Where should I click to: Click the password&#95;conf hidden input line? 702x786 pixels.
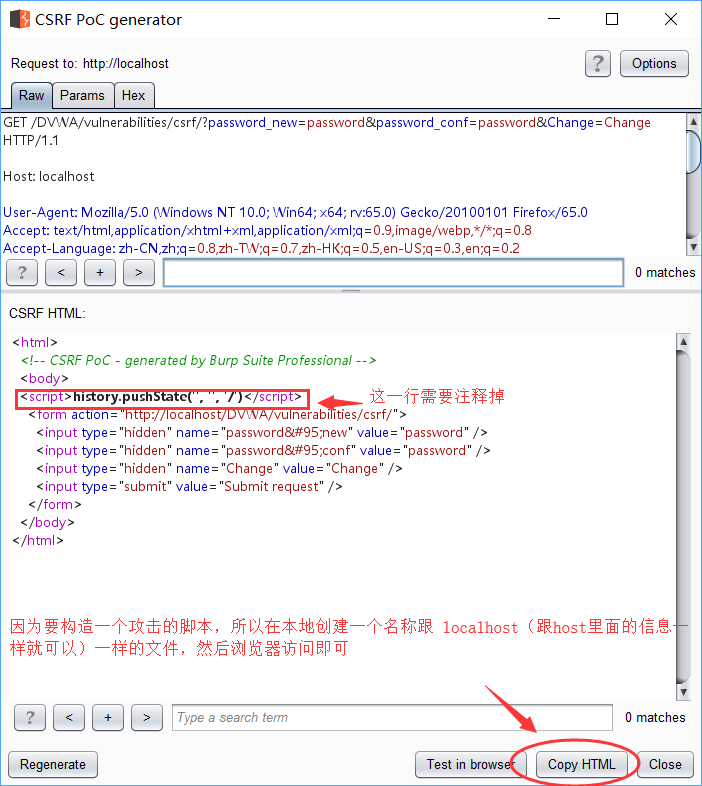point(263,451)
